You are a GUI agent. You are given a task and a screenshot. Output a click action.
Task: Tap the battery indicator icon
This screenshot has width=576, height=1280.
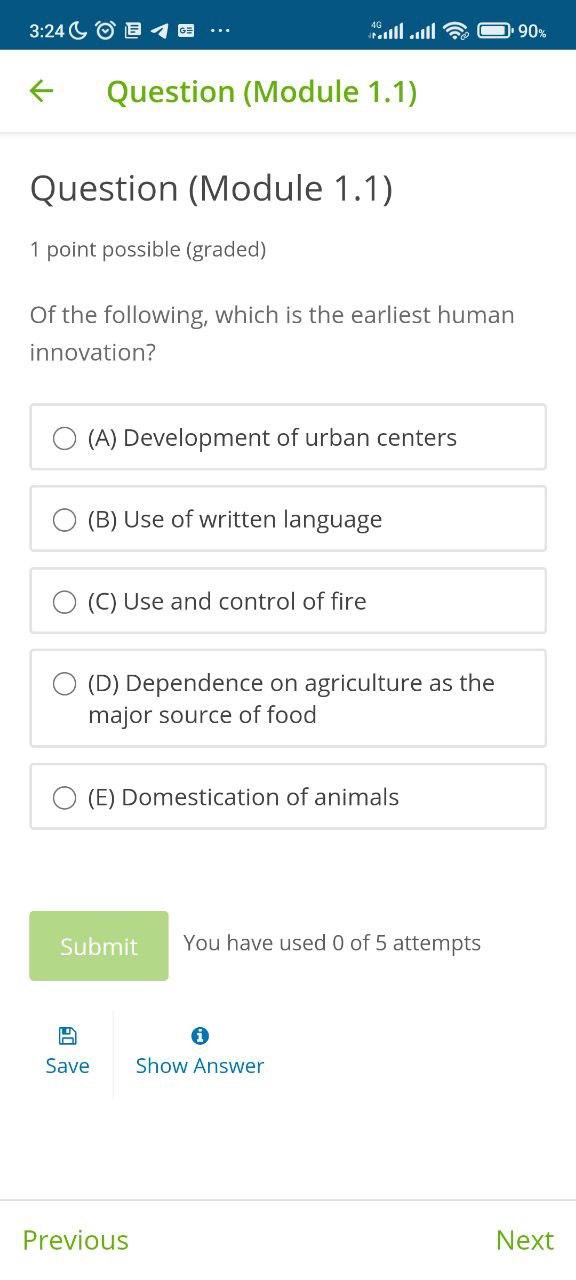495,31
